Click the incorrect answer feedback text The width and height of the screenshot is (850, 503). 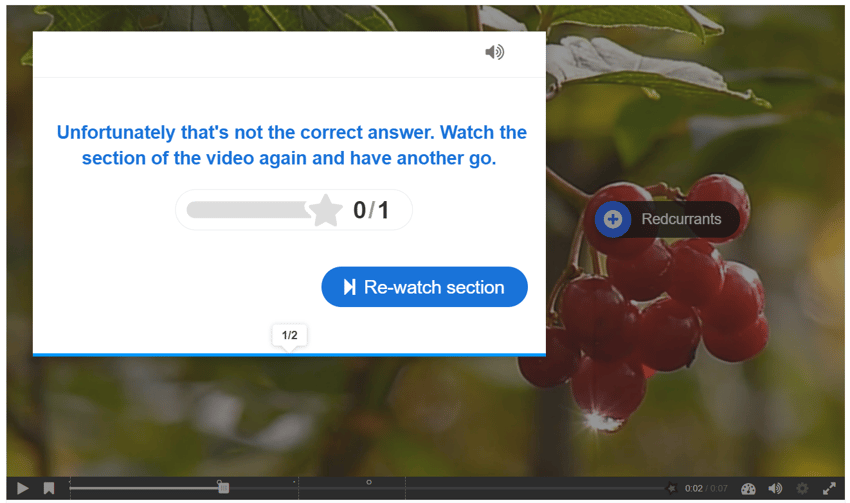pos(292,145)
